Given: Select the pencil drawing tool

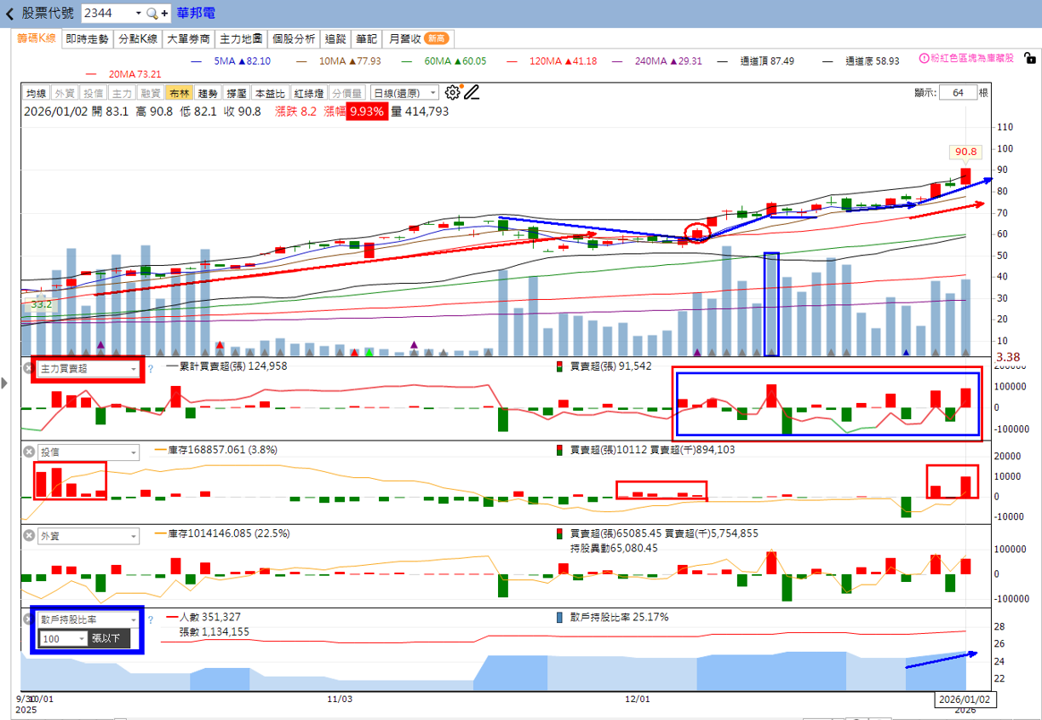Looking at the screenshot, I should tap(472, 92).
